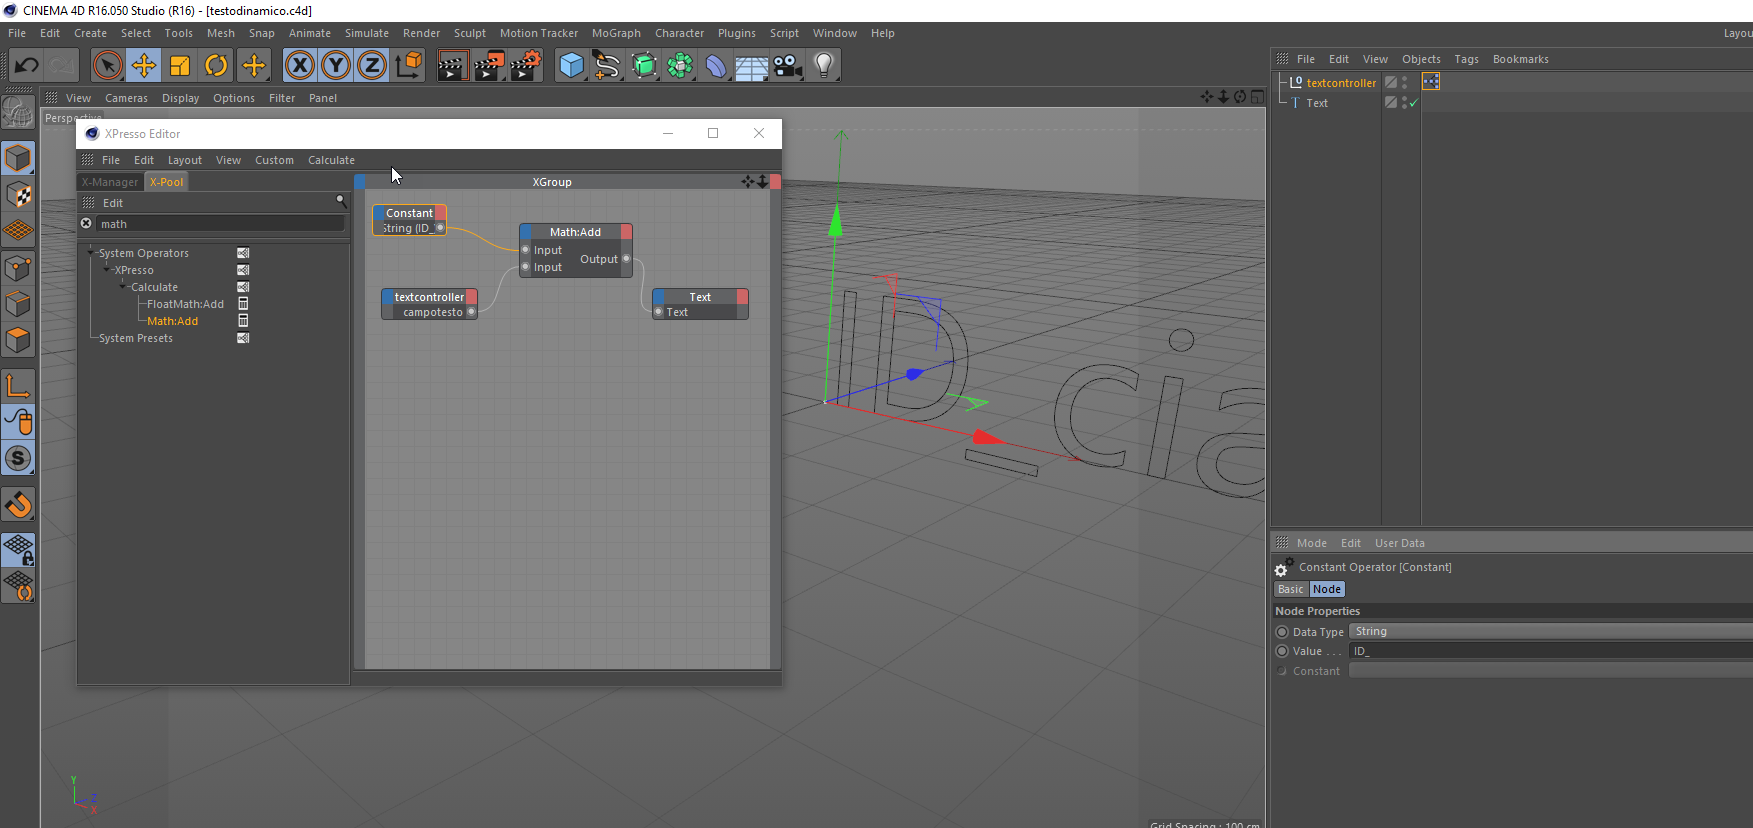Viewport: 1753px width, 828px height.
Task: Collapse Calculate tree node
Action: coord(124,287)
